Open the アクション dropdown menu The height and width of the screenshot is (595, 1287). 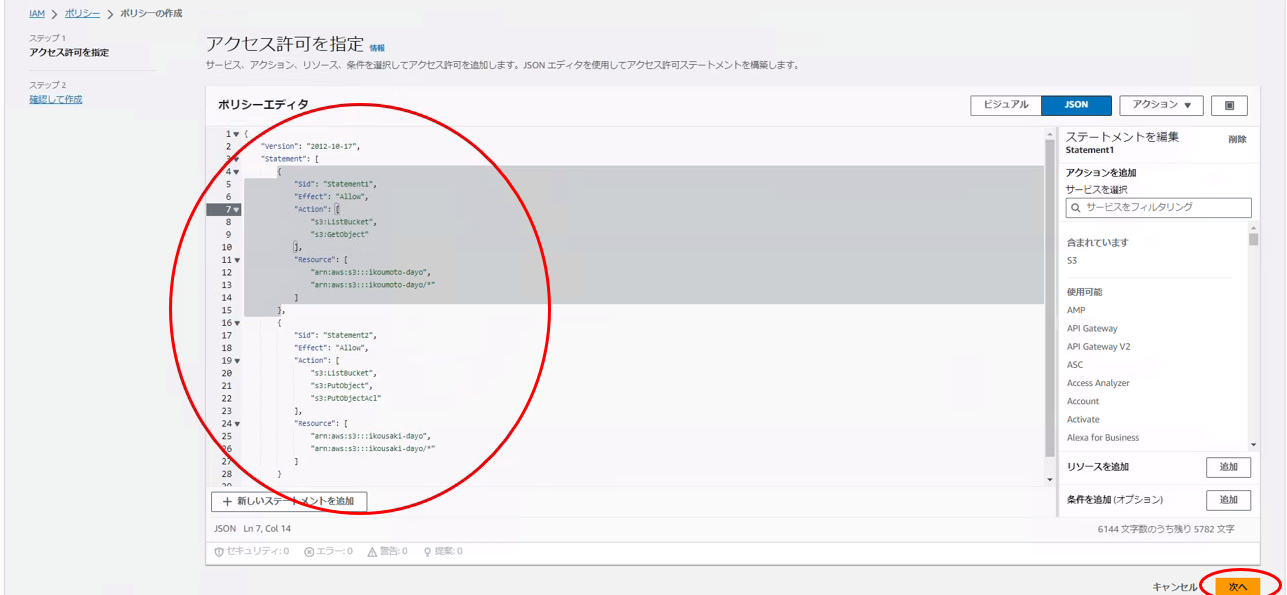pyautogui.click(x=1160, y=105)
